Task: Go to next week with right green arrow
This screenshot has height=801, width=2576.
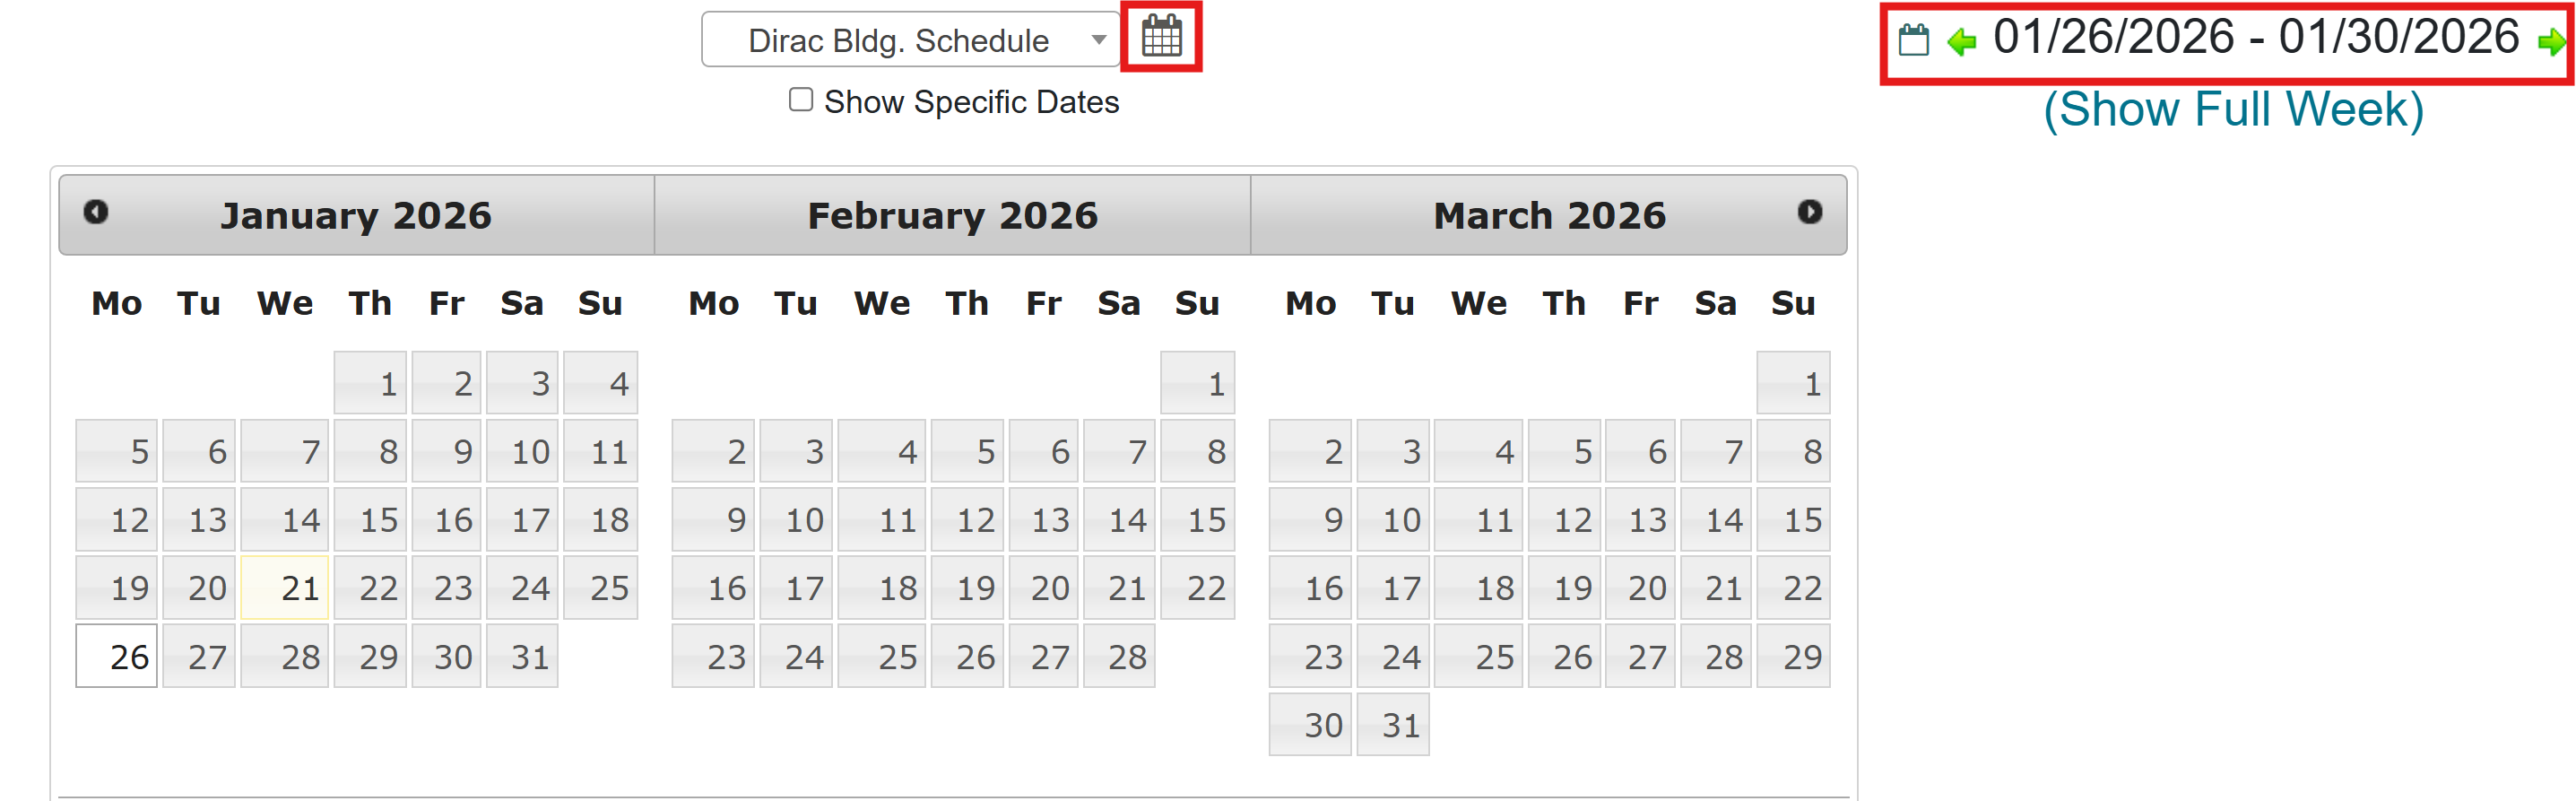Action: pos(2551,41)
